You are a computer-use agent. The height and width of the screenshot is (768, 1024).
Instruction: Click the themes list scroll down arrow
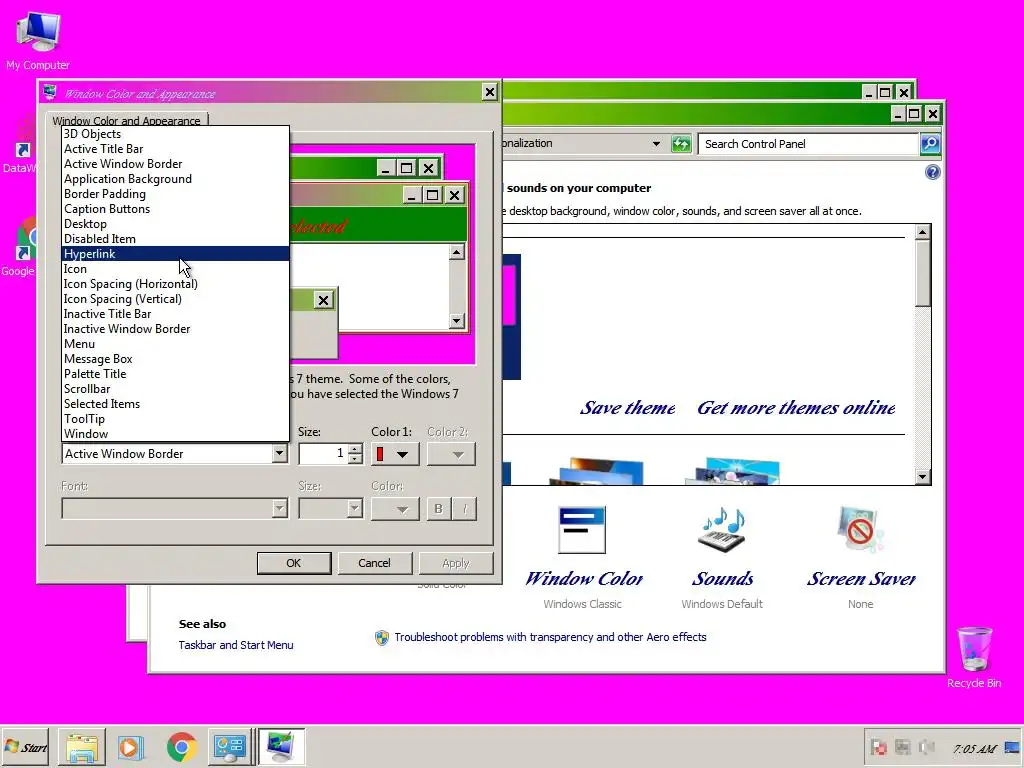pyautogui.click(x=922, y=477)
